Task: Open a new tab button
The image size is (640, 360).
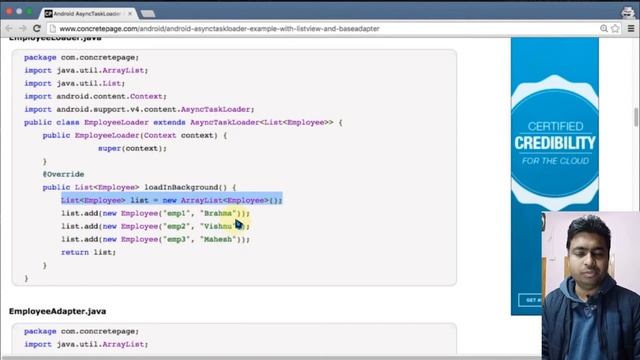Action: coord(147,14)
